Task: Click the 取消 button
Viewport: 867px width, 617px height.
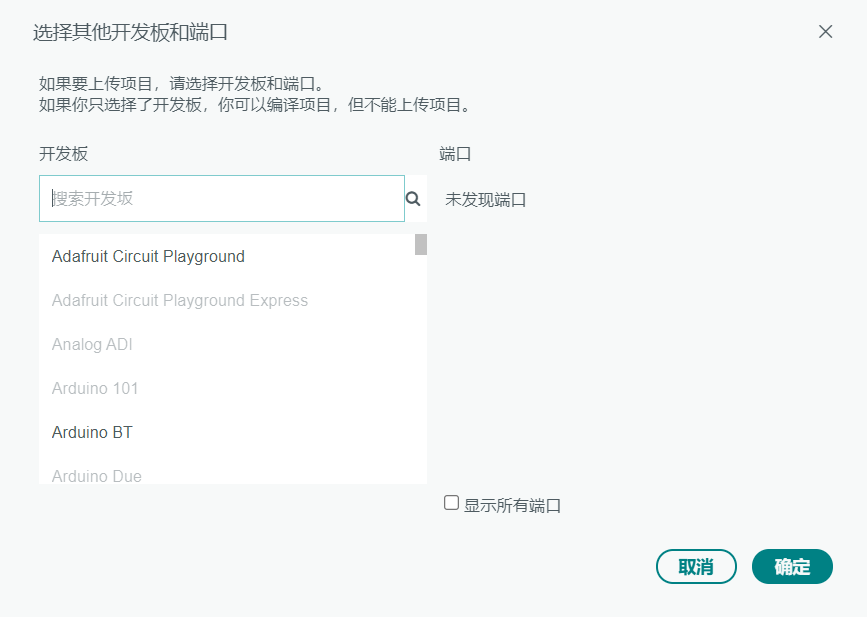Action: pos(696,566)
